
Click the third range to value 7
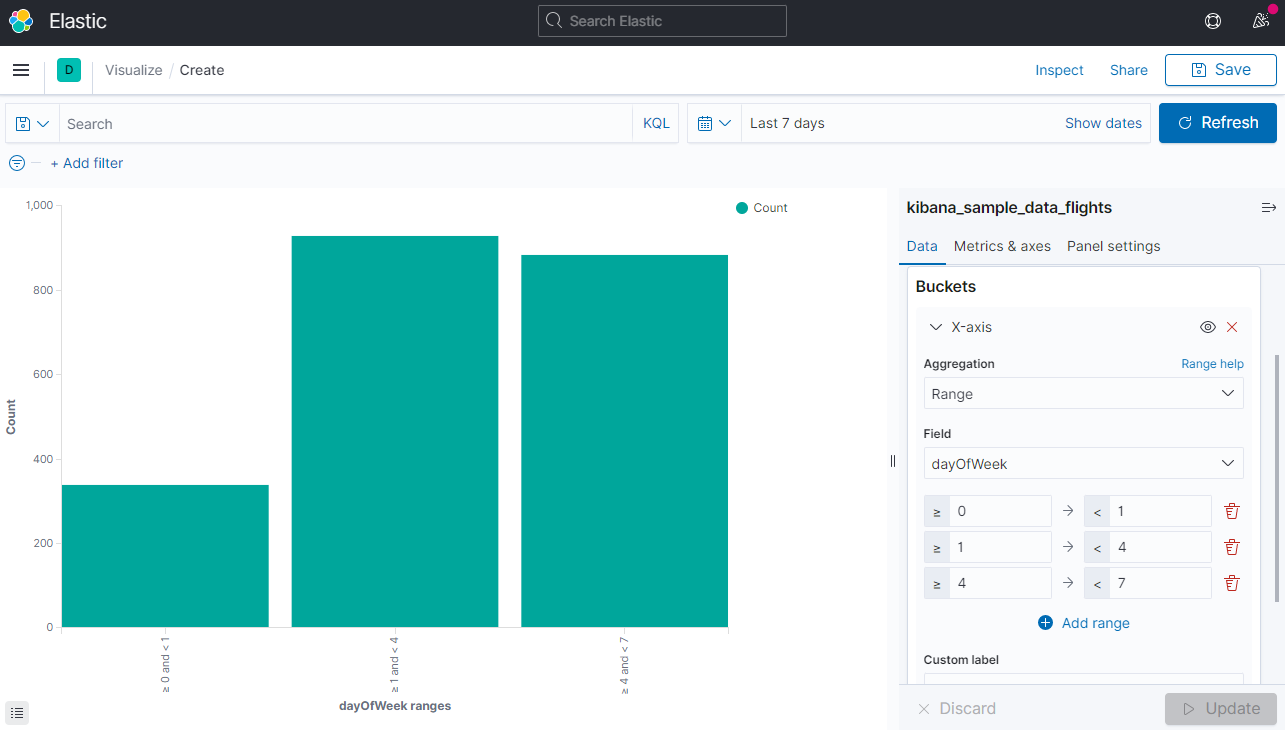click(1160, 583)
